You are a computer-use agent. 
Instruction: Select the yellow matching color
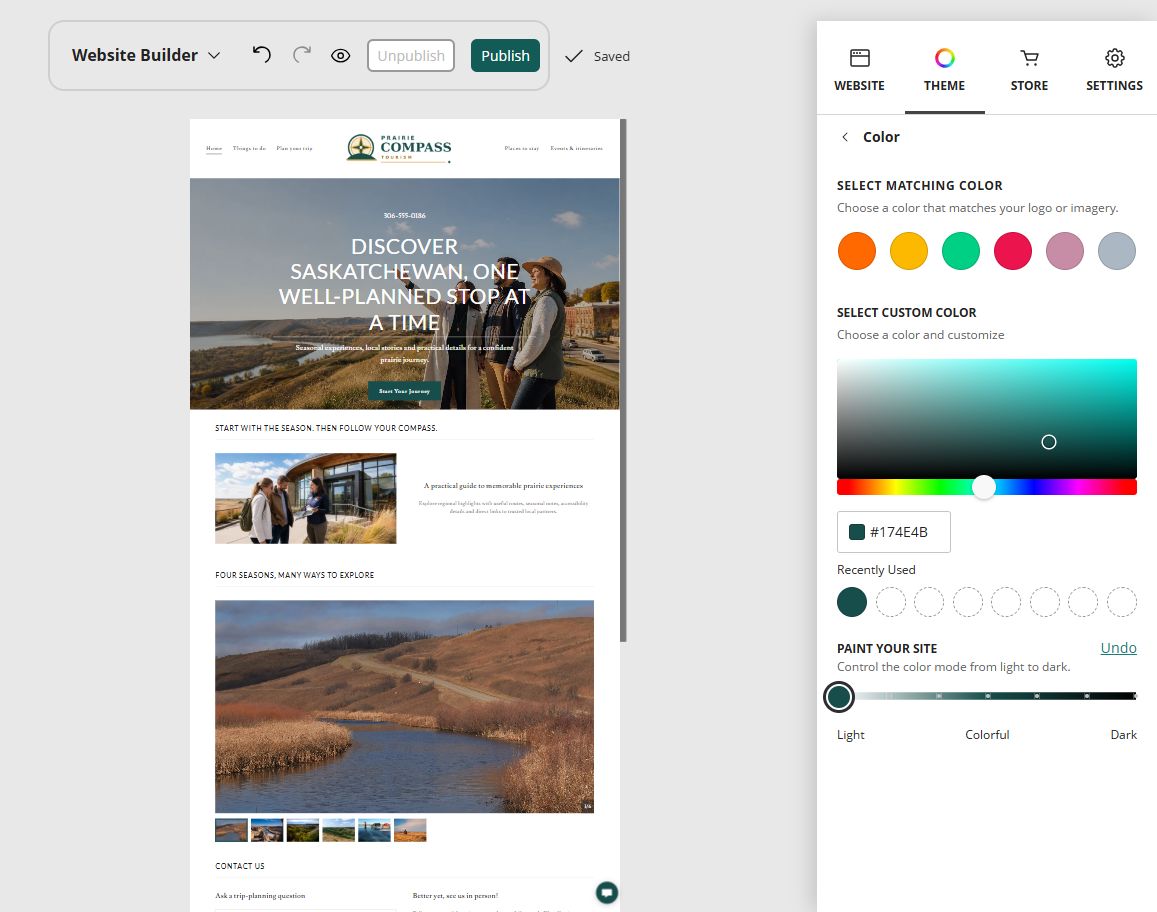909,251
